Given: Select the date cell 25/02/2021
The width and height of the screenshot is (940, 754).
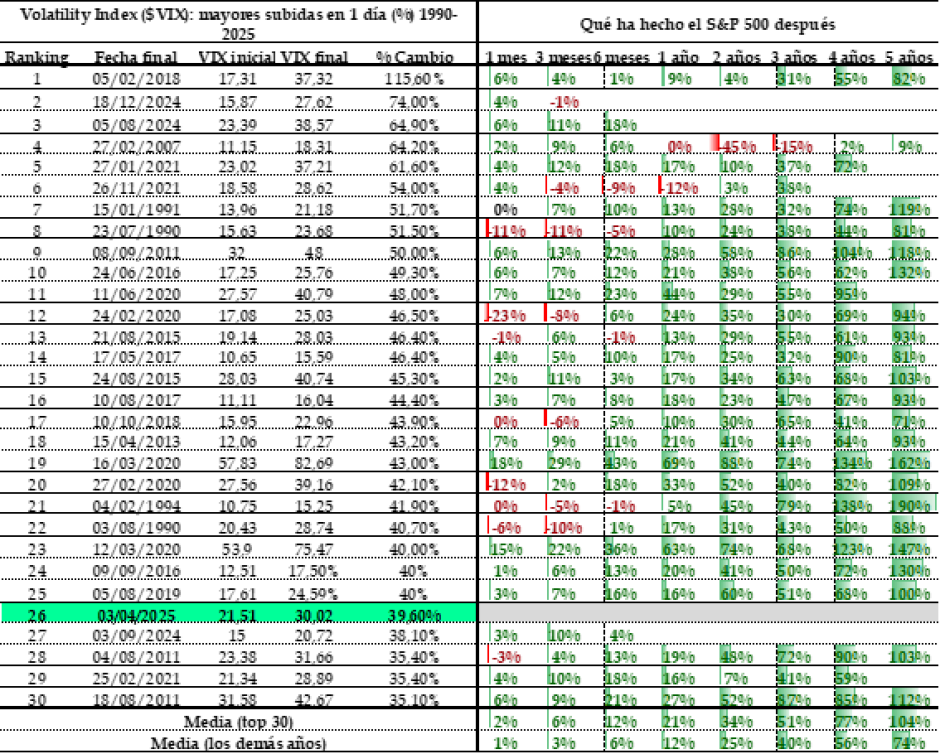Looking at the screenshot, I should (136, 679).
